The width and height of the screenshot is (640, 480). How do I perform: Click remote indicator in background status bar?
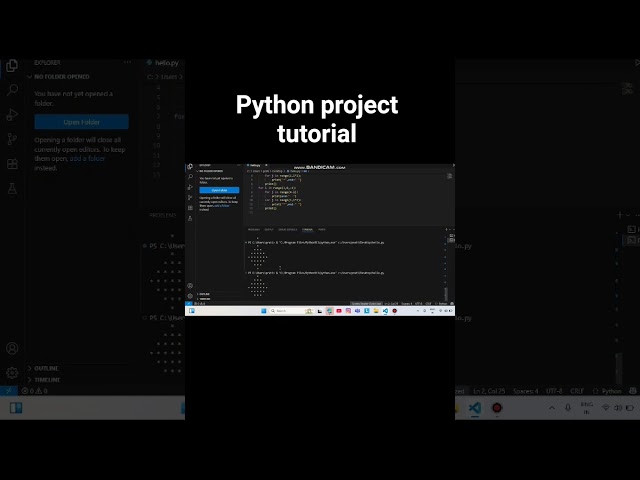pos(8,391)
